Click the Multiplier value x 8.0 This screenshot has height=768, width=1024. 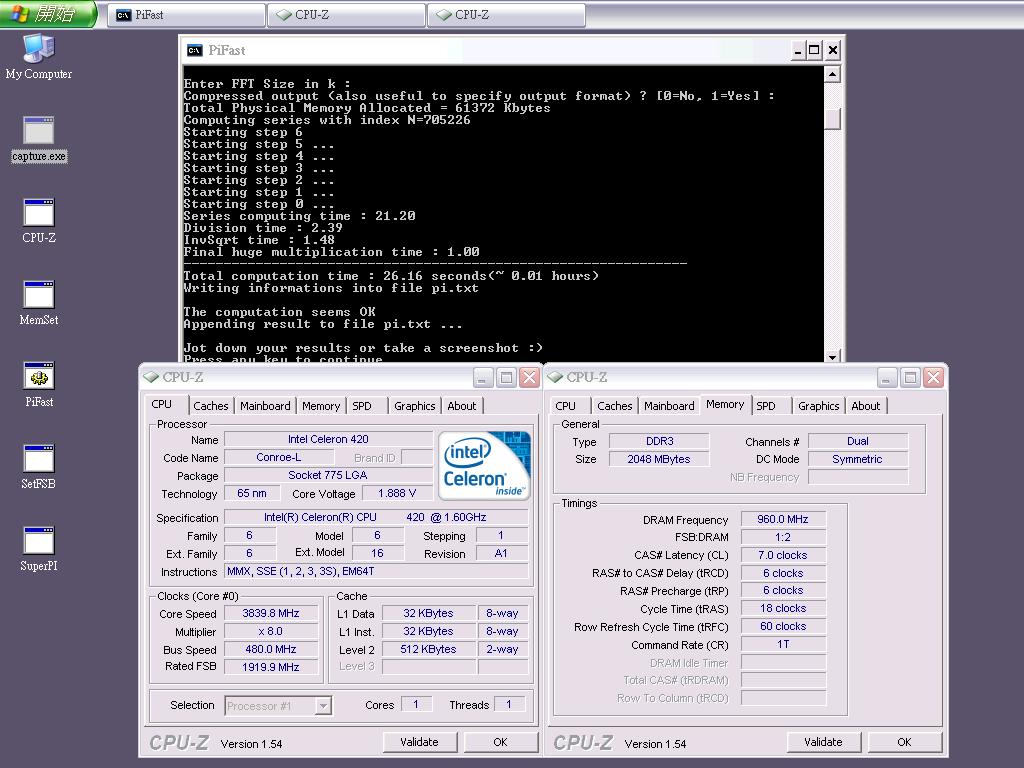coord(271,632)
